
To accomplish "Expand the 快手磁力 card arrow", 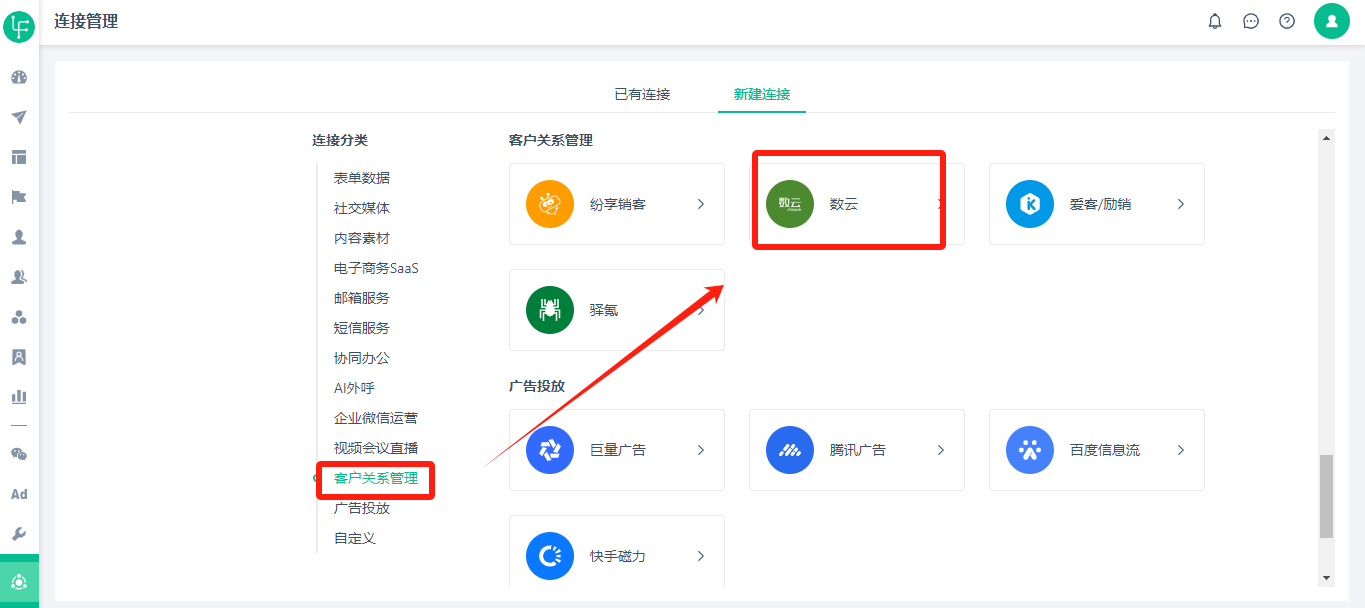I will [x=701, y=556].
